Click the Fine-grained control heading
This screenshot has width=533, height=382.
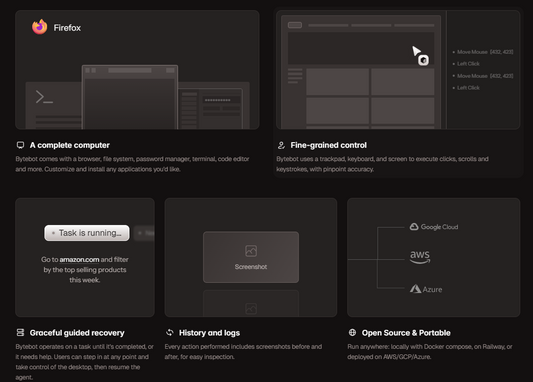pos(328,145)
